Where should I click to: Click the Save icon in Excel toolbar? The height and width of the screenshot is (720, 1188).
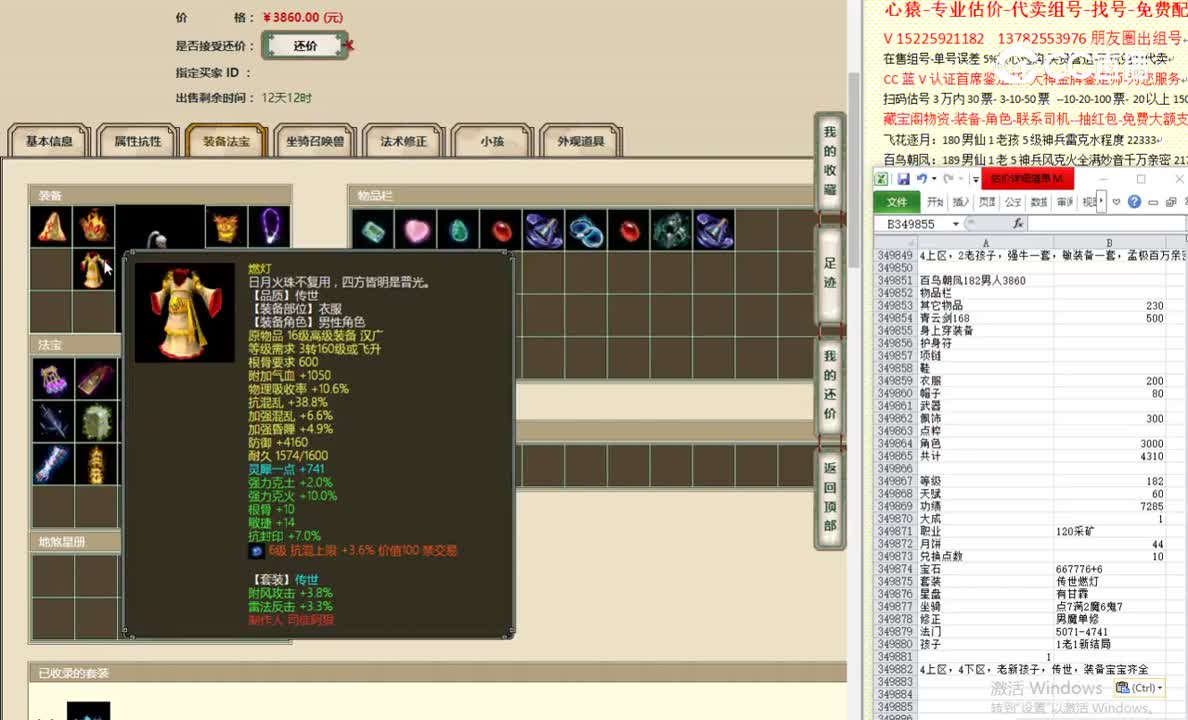904,178
